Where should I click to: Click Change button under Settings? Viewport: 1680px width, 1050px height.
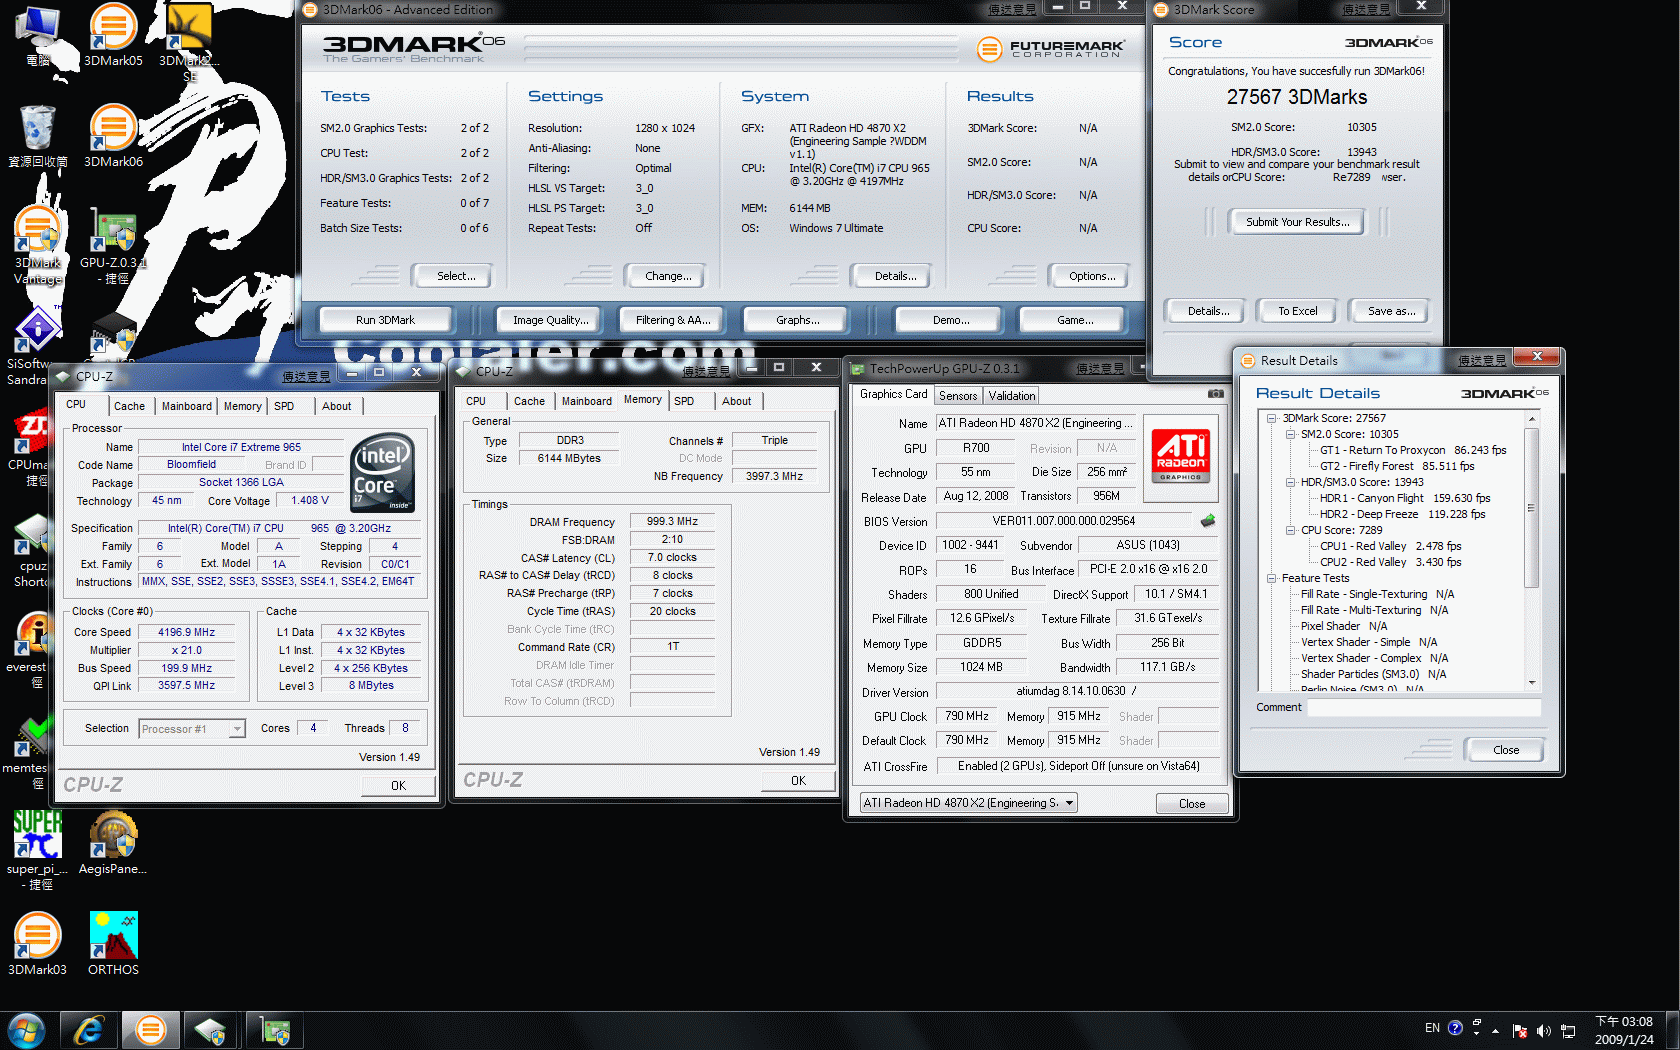click(x=668, y=276)
